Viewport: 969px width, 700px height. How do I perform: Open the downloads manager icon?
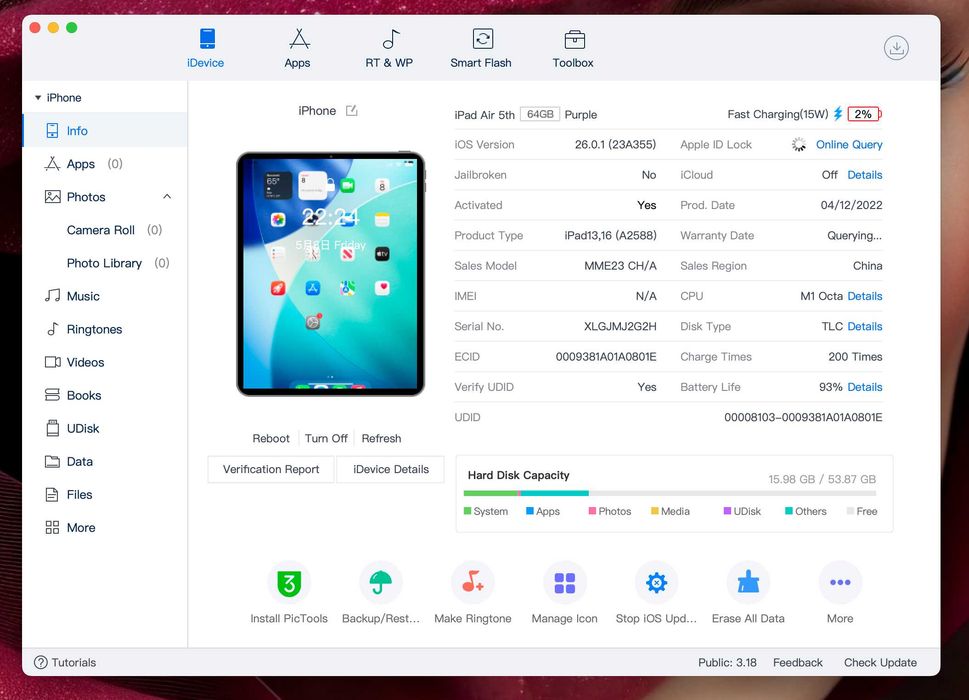pos(896,48)
